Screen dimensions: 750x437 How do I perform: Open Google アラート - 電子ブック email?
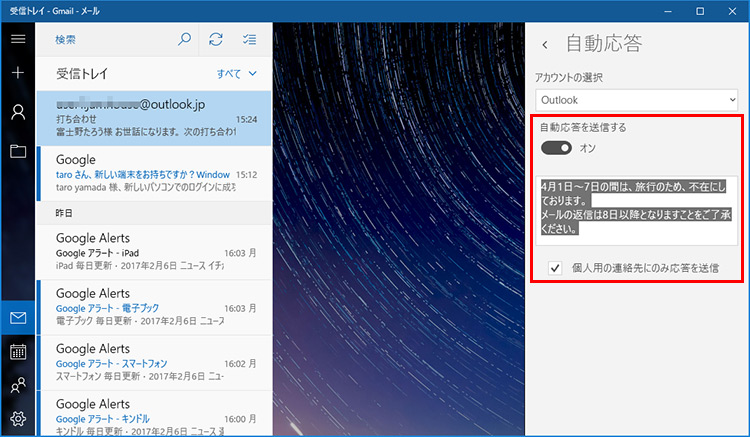[154, 308]
